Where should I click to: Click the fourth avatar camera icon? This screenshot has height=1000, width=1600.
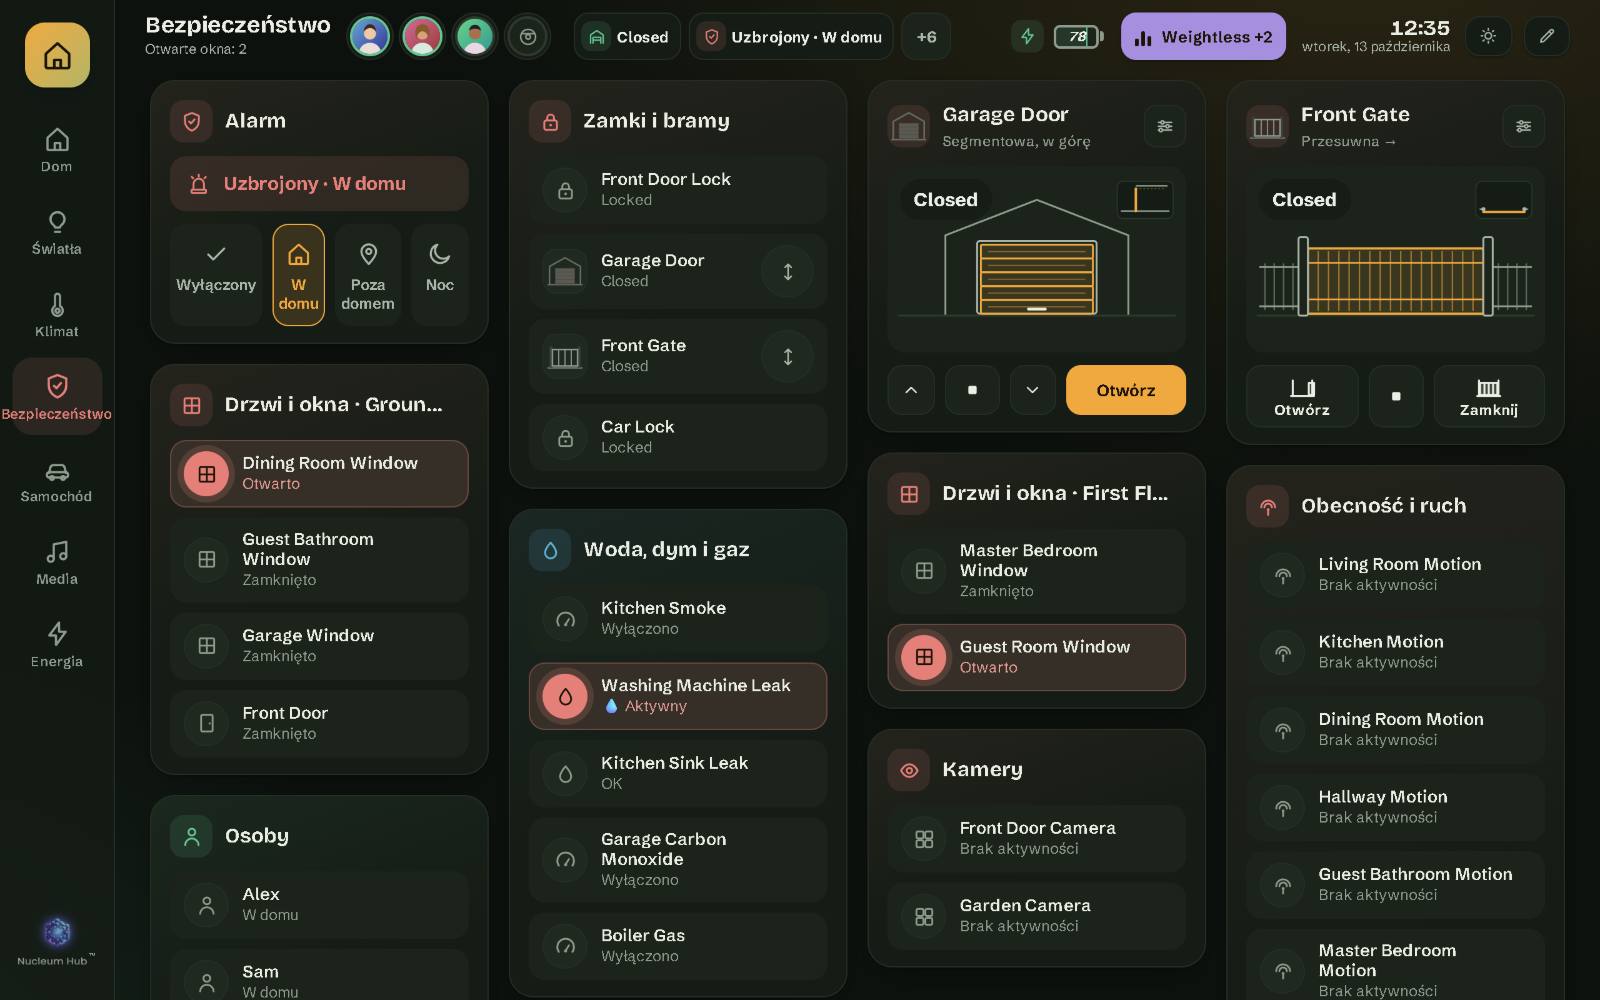click(x=528, y=37)
